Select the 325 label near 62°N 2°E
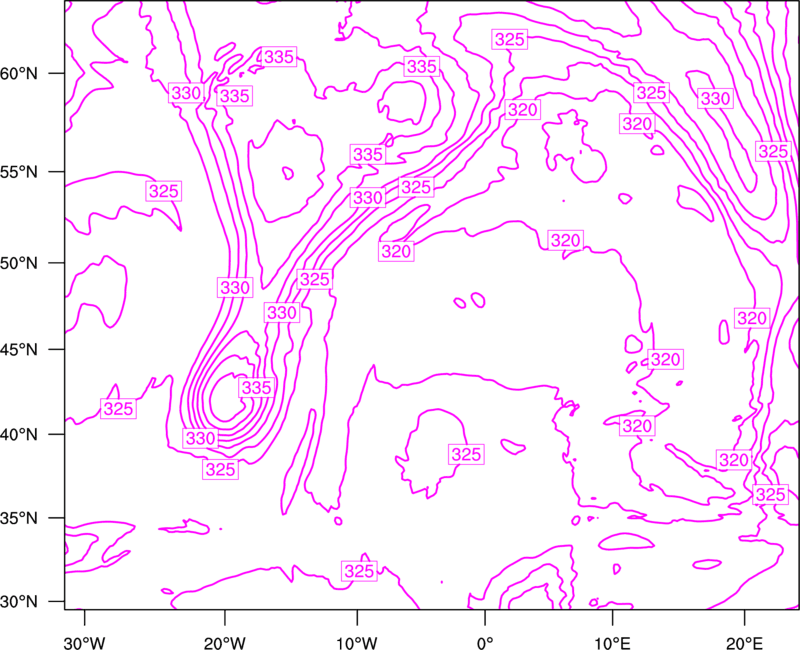Screen dimensions: 800x650 click(510, 39)
